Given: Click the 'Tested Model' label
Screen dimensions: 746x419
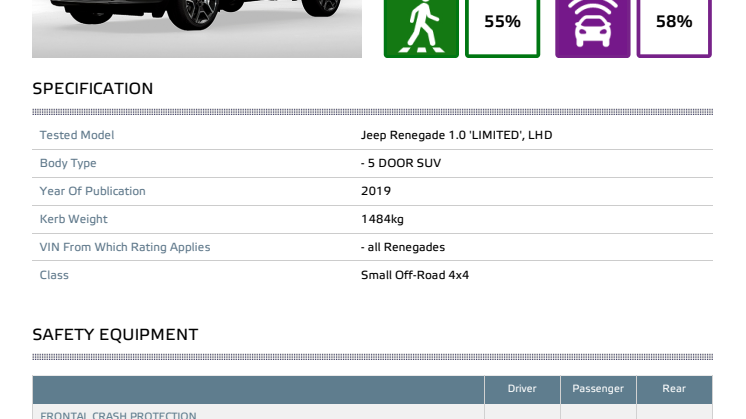Looking at the screenshot, I should coord(77,135).
